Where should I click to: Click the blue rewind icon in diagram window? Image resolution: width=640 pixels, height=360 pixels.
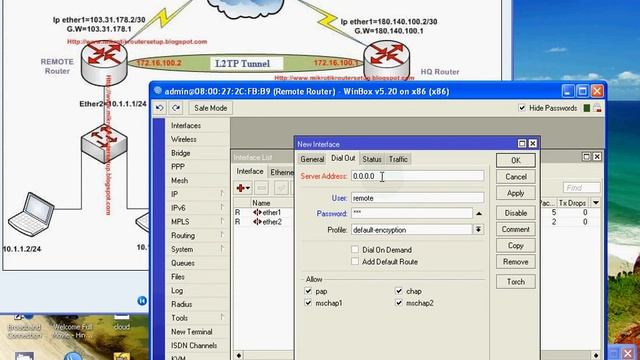point(142,301)
